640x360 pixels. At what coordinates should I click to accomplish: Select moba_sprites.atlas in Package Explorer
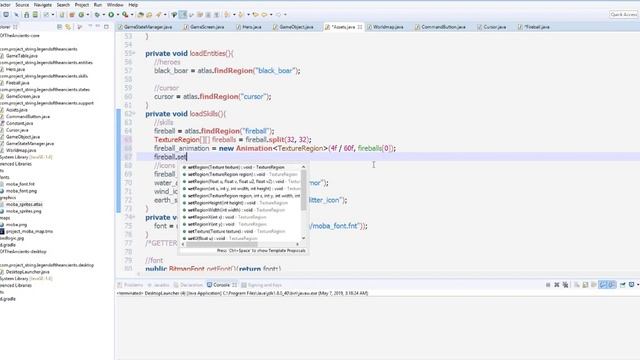click(24, 204)
